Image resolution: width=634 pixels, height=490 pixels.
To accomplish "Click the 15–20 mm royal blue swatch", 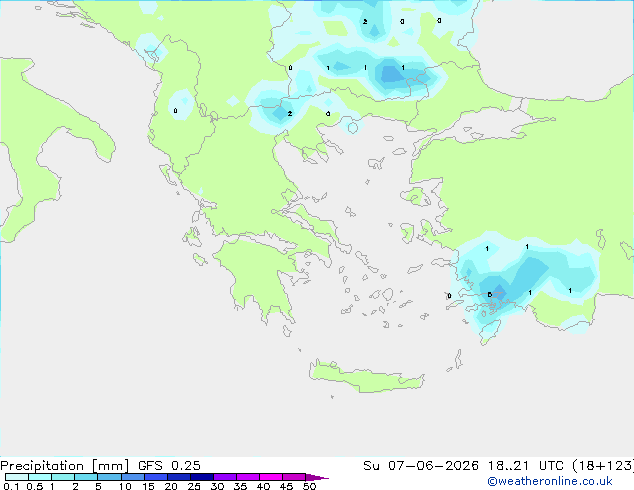I will [x=155, y=477].
